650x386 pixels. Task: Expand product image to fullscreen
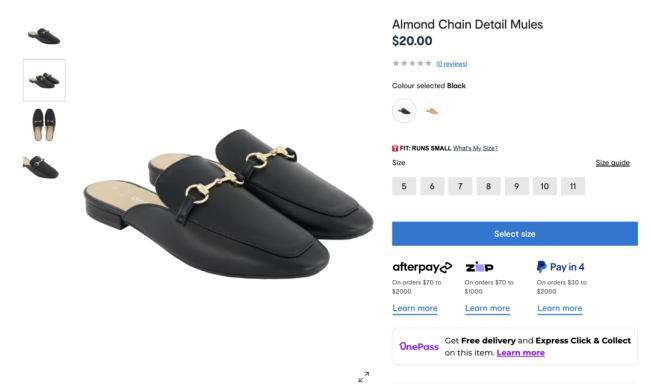tap(364, 376)
